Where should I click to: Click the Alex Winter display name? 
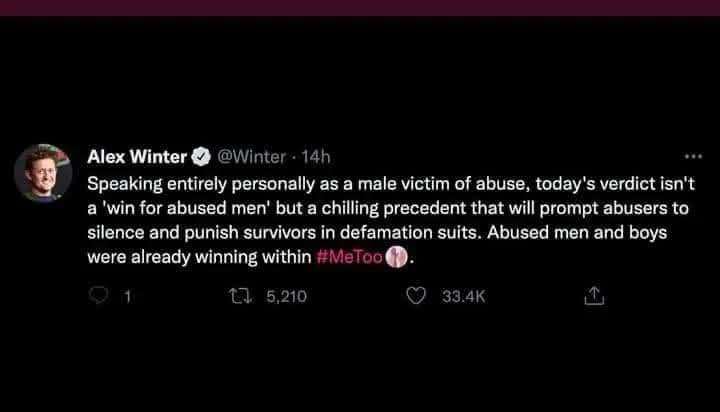click(x=137, y=156)
